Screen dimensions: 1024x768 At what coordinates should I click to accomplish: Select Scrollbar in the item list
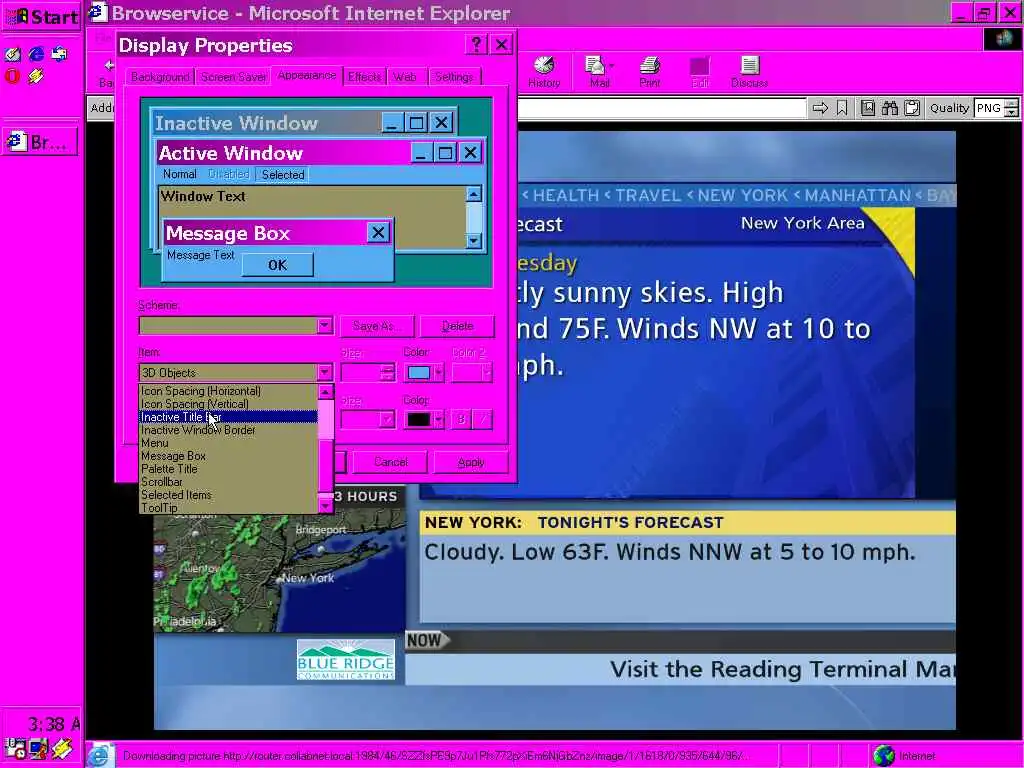[229, 482]
